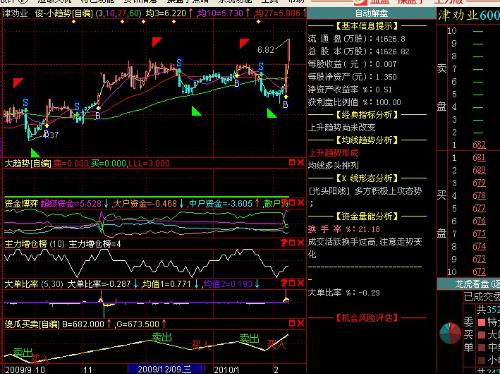Maximize the 大趋势 indicator sub-panel
The height and width of the screenshot is (374, 500).
tap(292, 162)
